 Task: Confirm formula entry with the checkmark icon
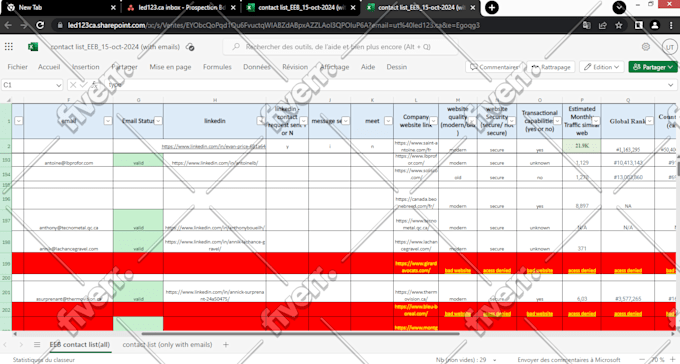[83, 85]
